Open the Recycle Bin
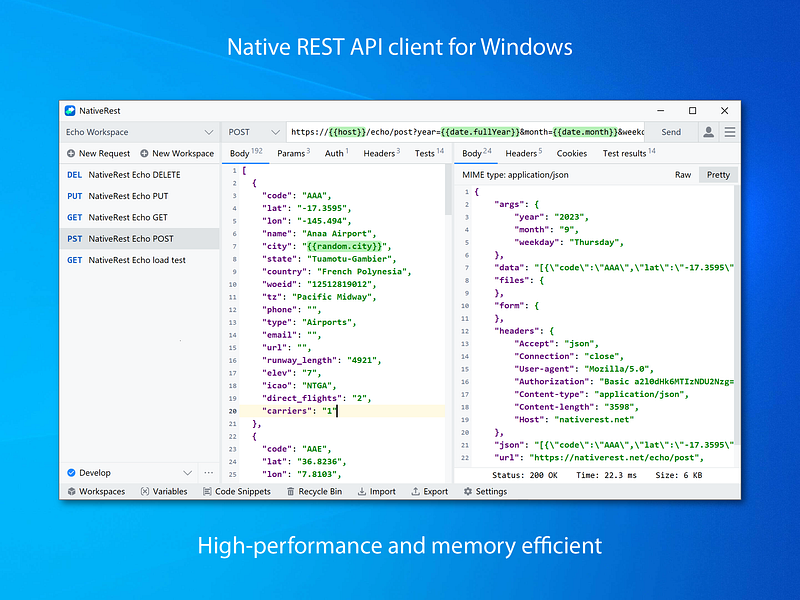The width and height of the screenshot is (800, 600). point(314,491)
